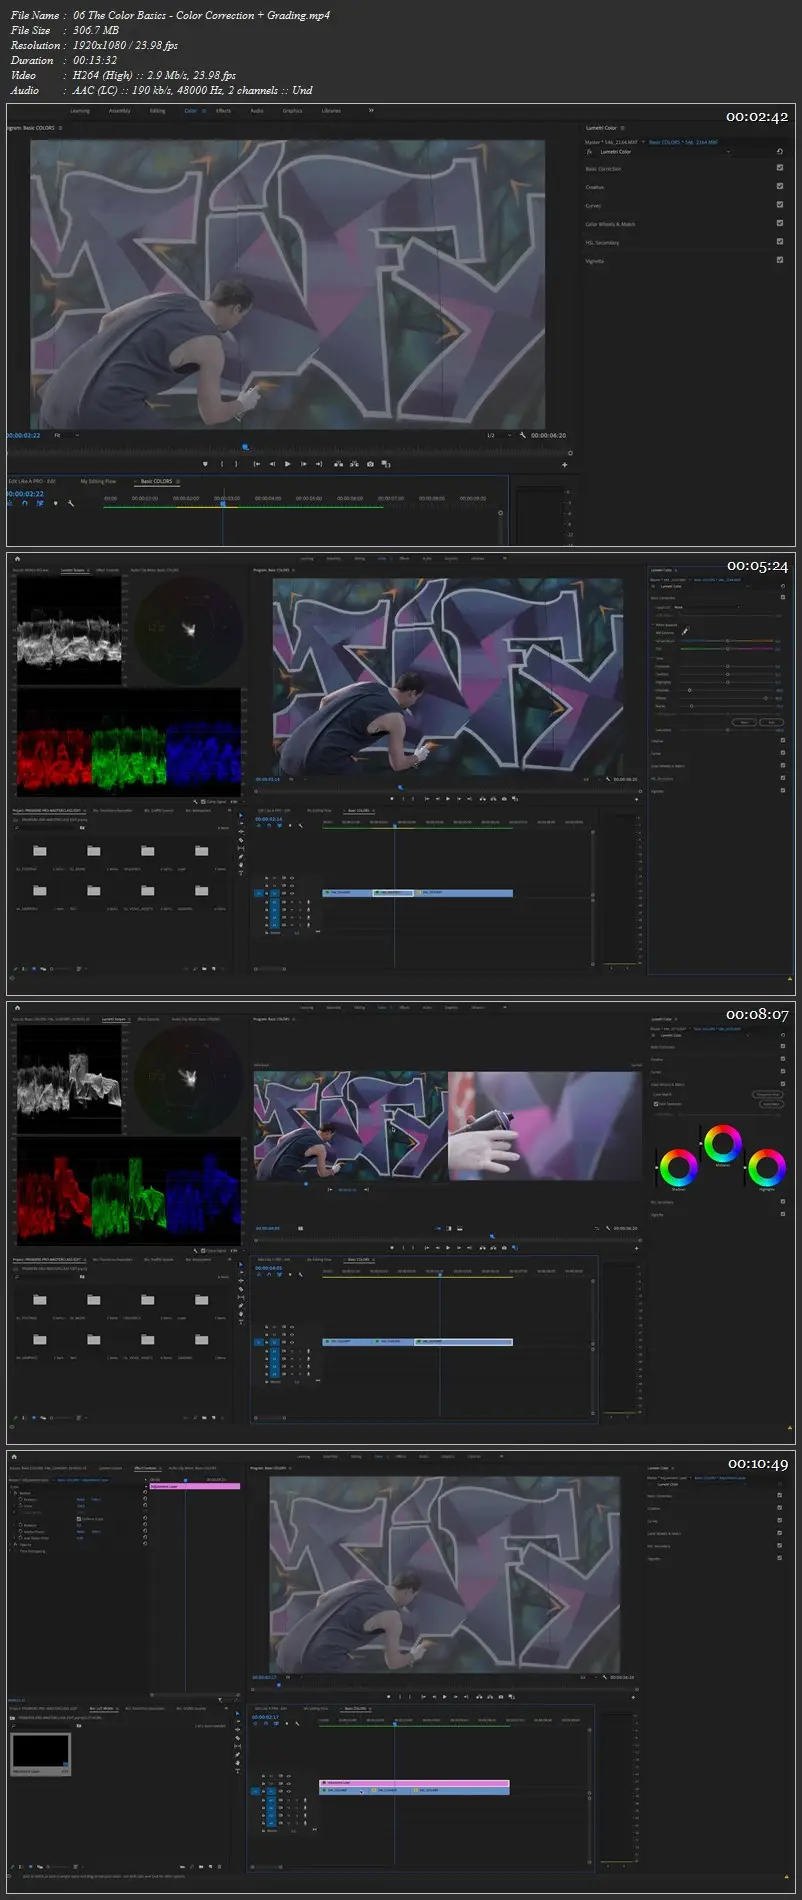The height and width of the screenshot is (1900, 802).
Task: Step forward one frame in the 00:02:42 frame
Action: click(x=304, y=464)
